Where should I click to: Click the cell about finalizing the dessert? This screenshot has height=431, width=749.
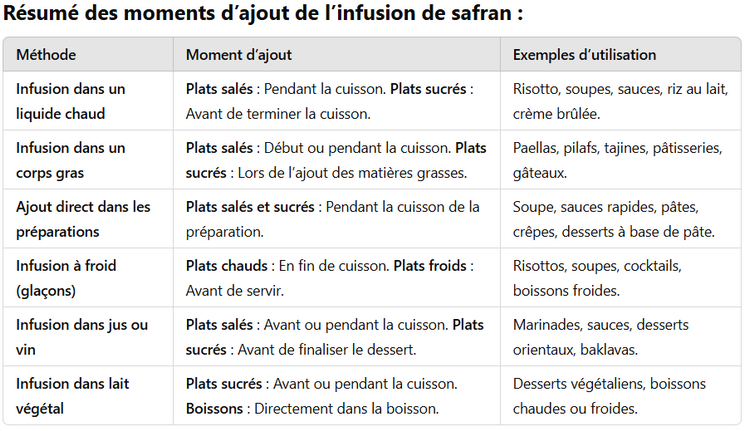tap(334, 337)
